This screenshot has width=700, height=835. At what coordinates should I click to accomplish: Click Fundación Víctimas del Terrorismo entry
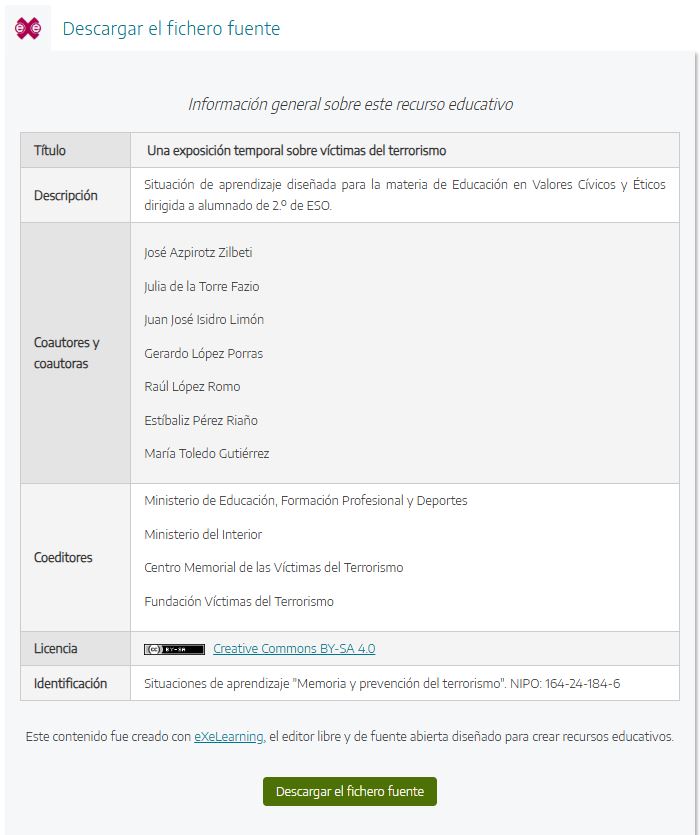point(239,601)
